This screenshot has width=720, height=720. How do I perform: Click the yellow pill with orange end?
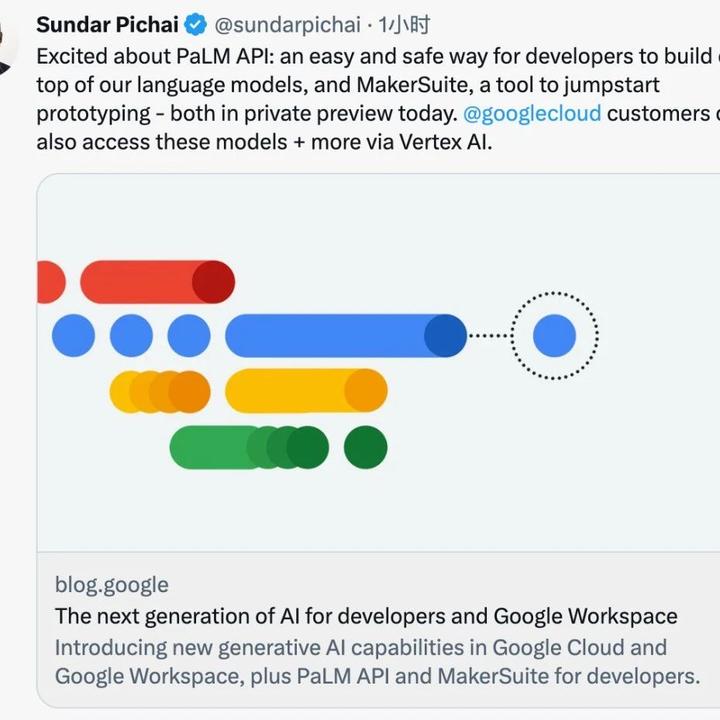point(305,391)
